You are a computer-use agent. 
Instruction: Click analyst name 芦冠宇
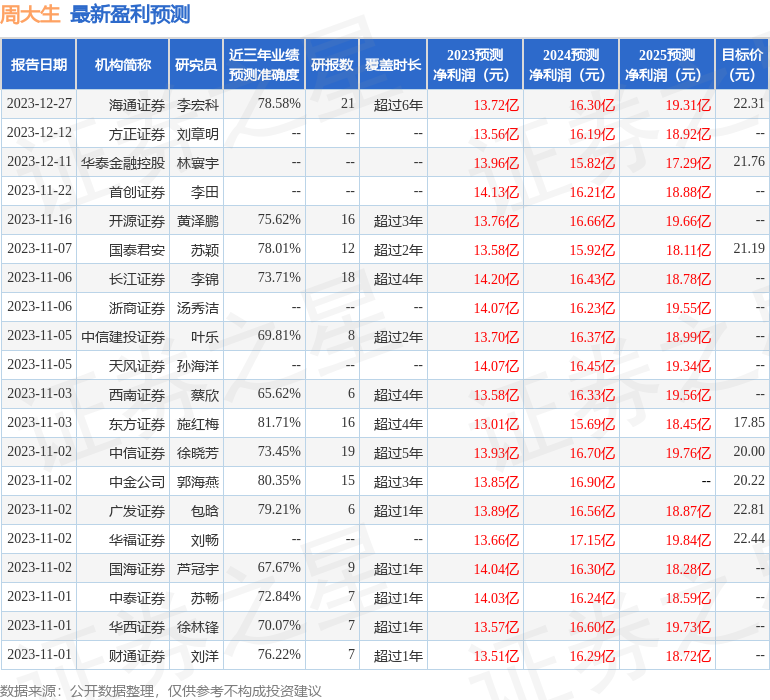[197, 568]
